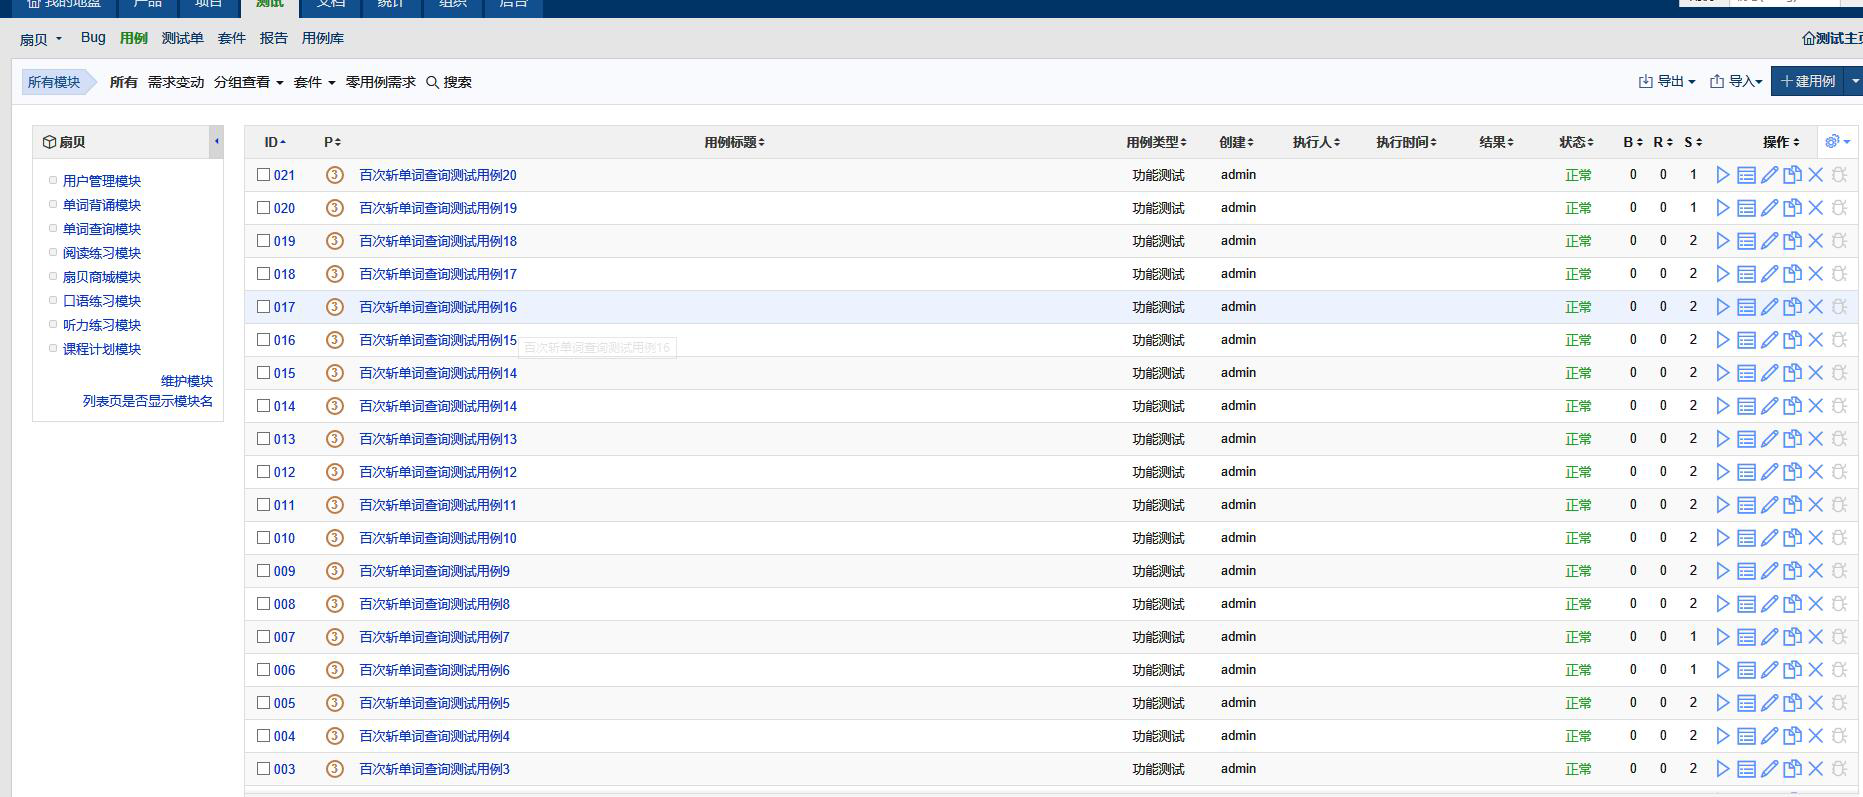The height and width of the screenshot is (797, 1863).
Task: Select checkbox for test case 015
Action: [264, 373]
